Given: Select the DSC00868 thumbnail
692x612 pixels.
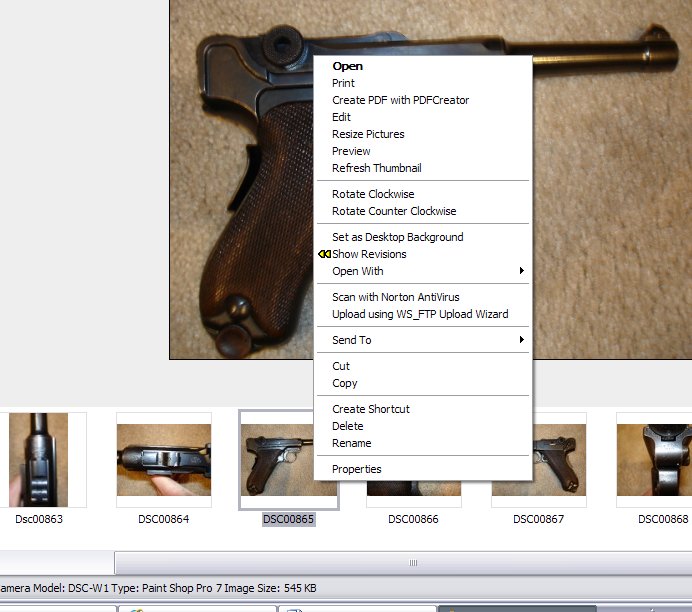Looking at the screenshot, I should coord(654,460).
